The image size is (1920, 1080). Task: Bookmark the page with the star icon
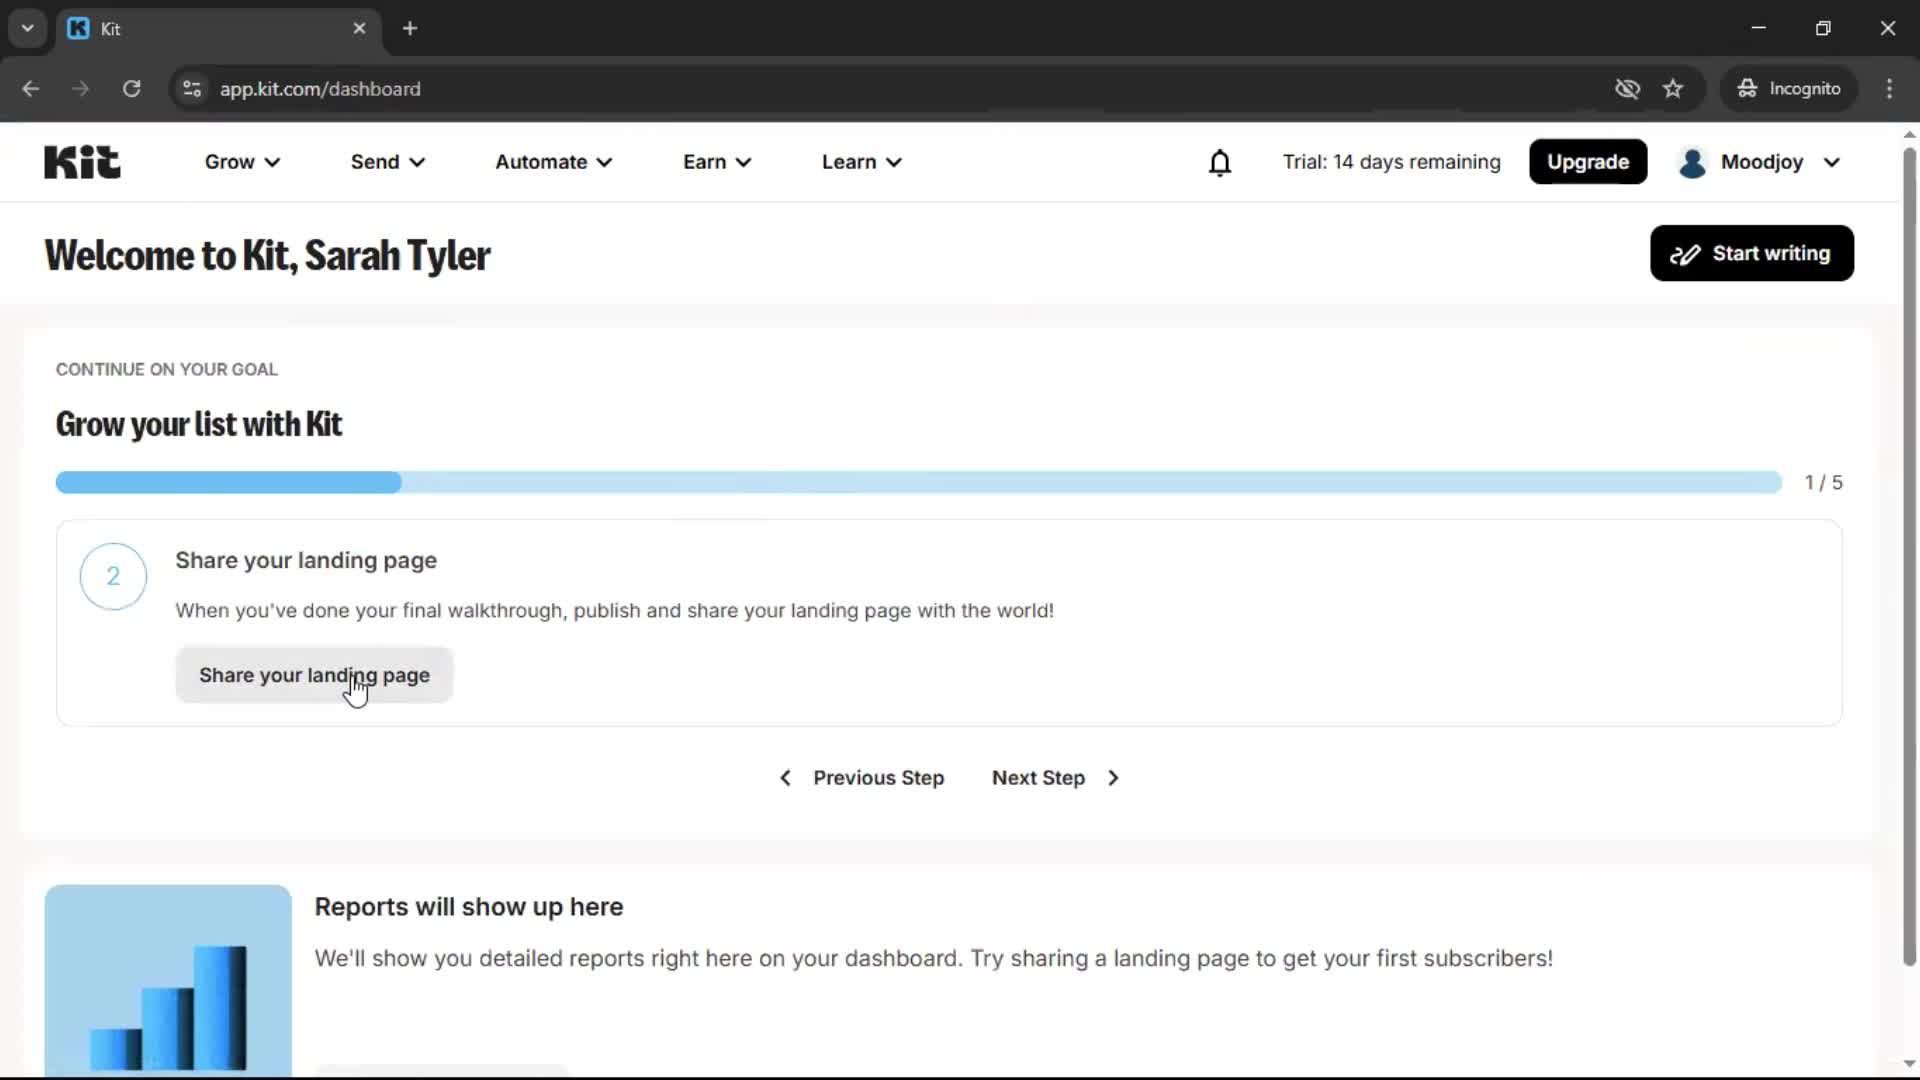[1673, 88]
